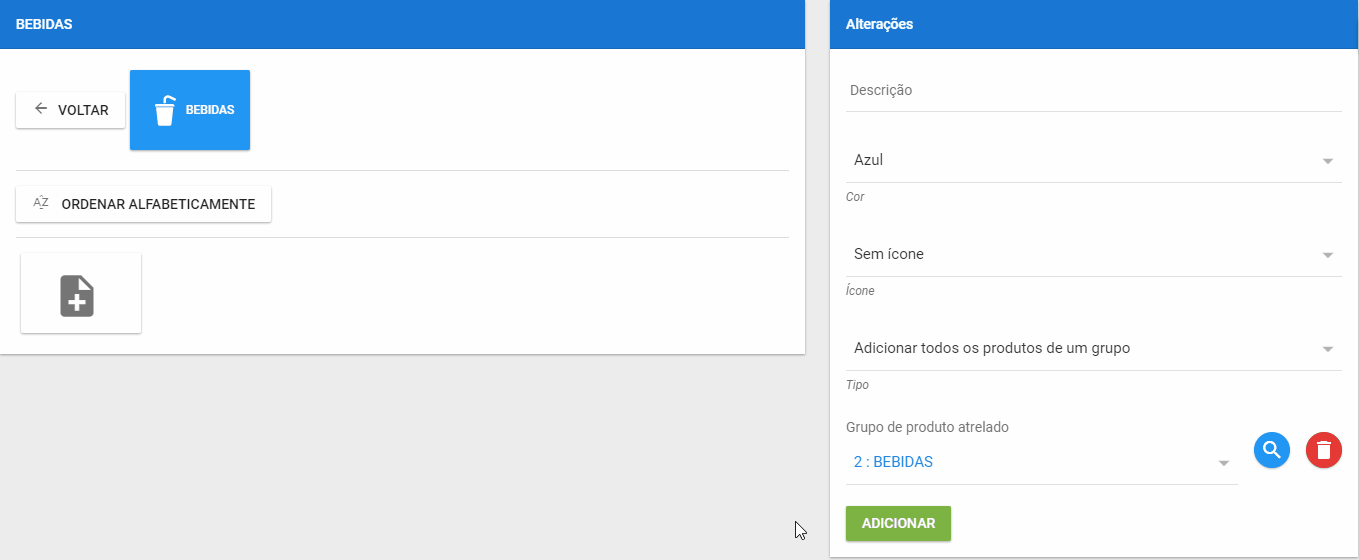Click the arrow of the Cor selector

pyautogui.click(x=1328, y=161)
